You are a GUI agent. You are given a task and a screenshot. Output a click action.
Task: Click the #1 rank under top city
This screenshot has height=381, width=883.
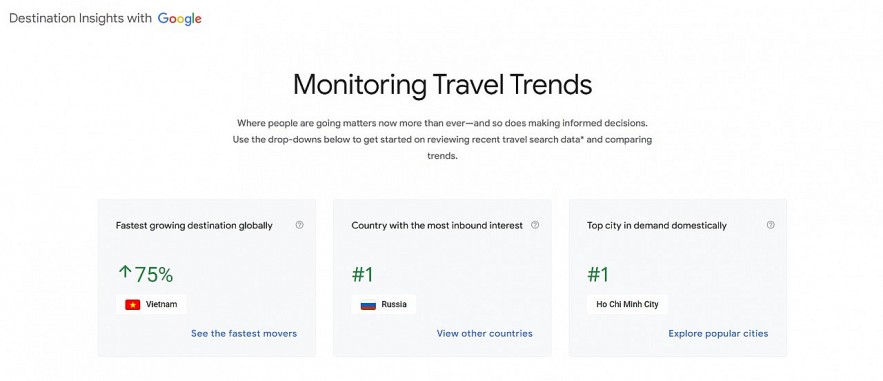(598, 274)
